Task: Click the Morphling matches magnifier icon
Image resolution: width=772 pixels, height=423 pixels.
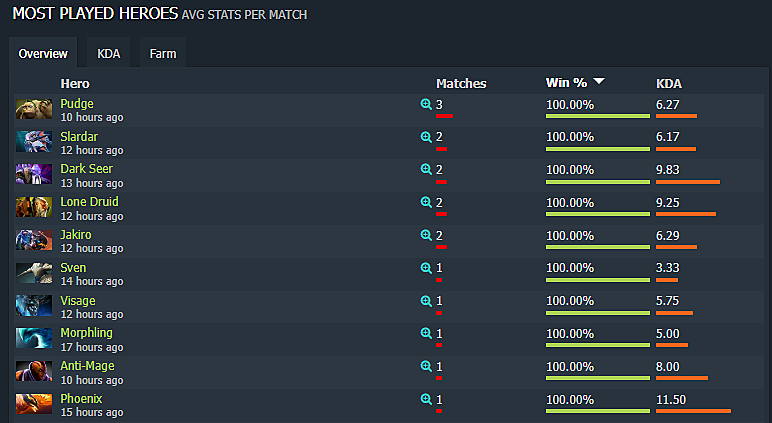Action: click(426, 333)
